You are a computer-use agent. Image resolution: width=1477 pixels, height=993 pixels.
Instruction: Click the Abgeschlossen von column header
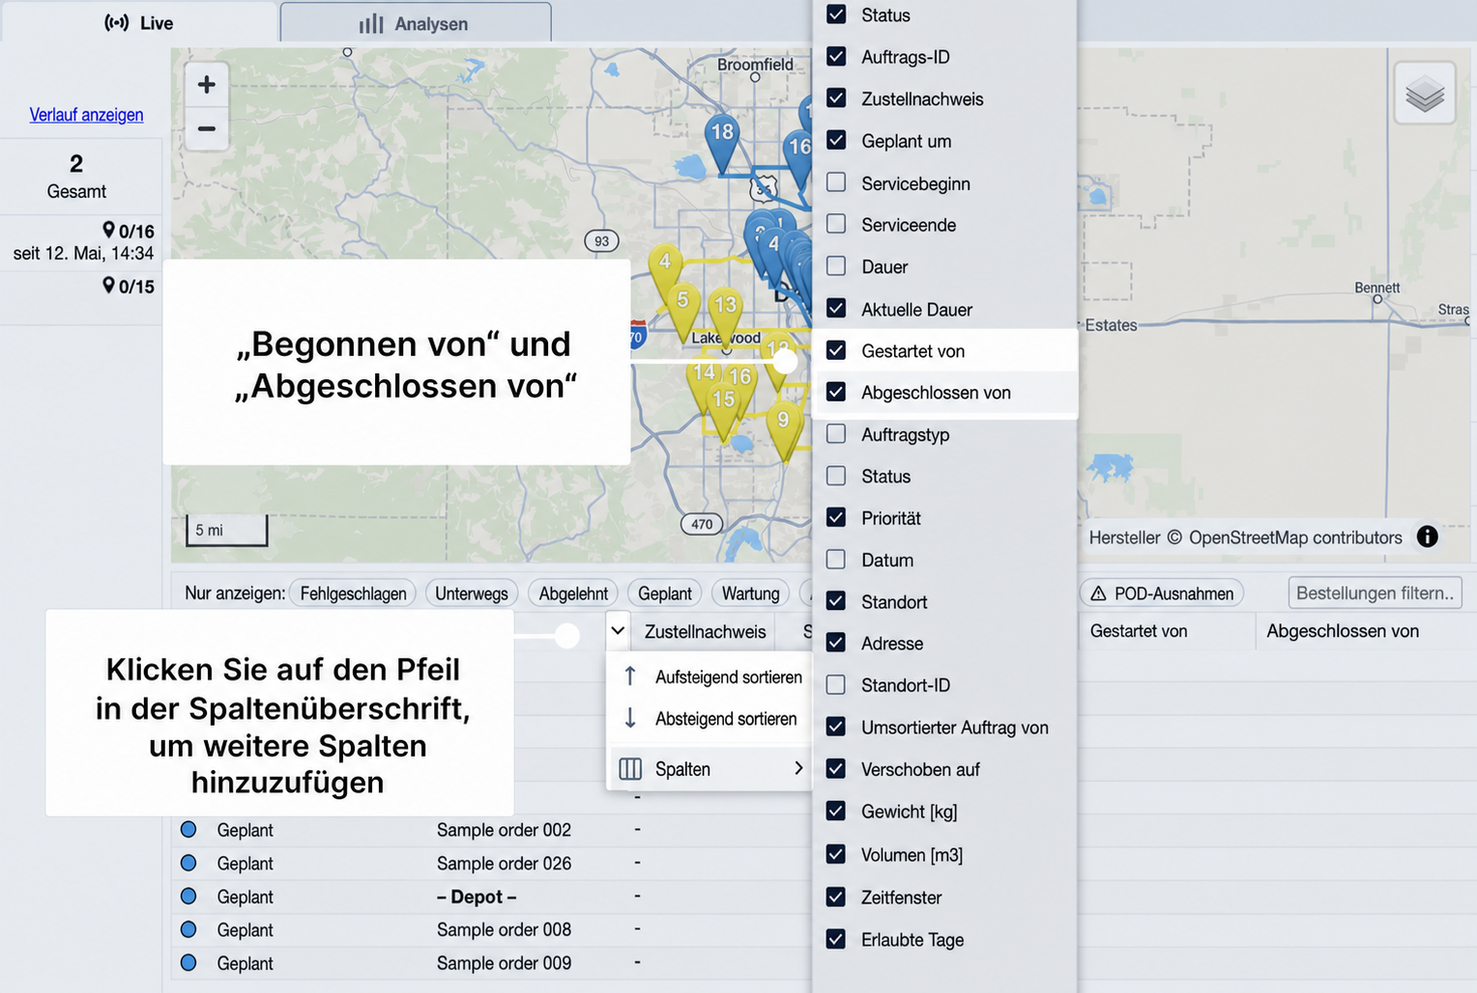point(1342,631)
